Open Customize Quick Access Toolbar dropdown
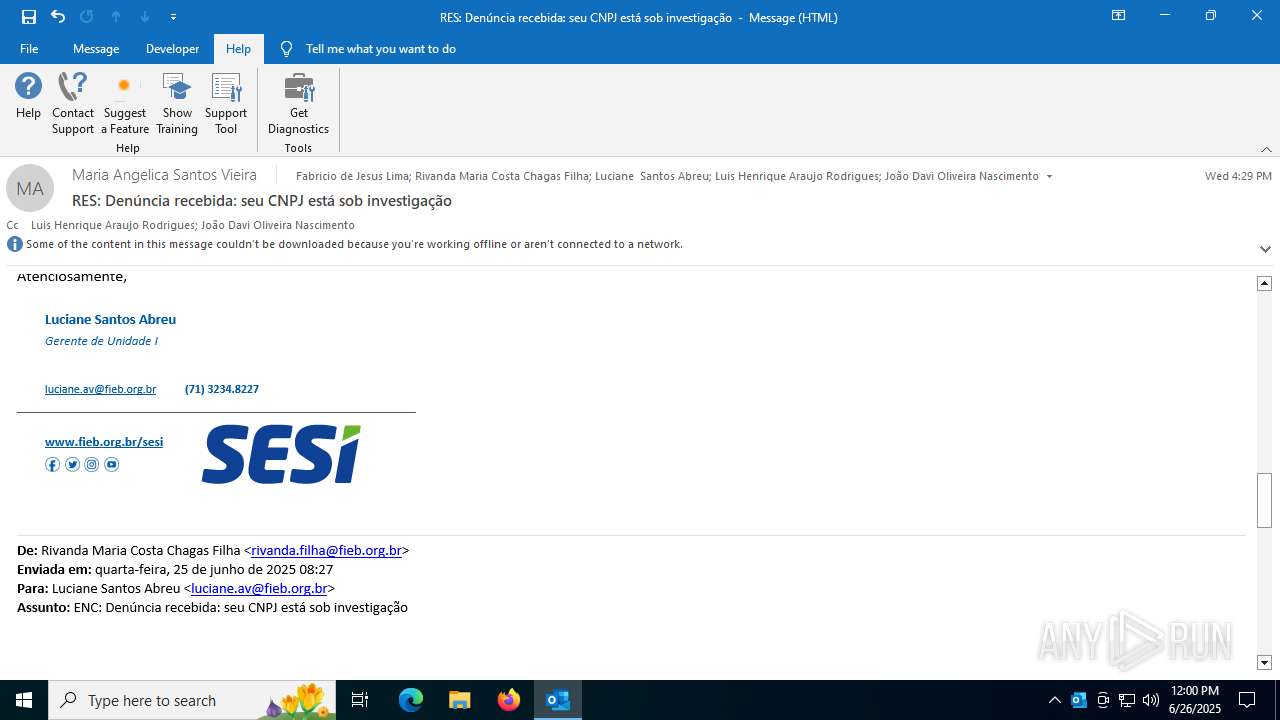1280x720 pixels. coord(174,17)
